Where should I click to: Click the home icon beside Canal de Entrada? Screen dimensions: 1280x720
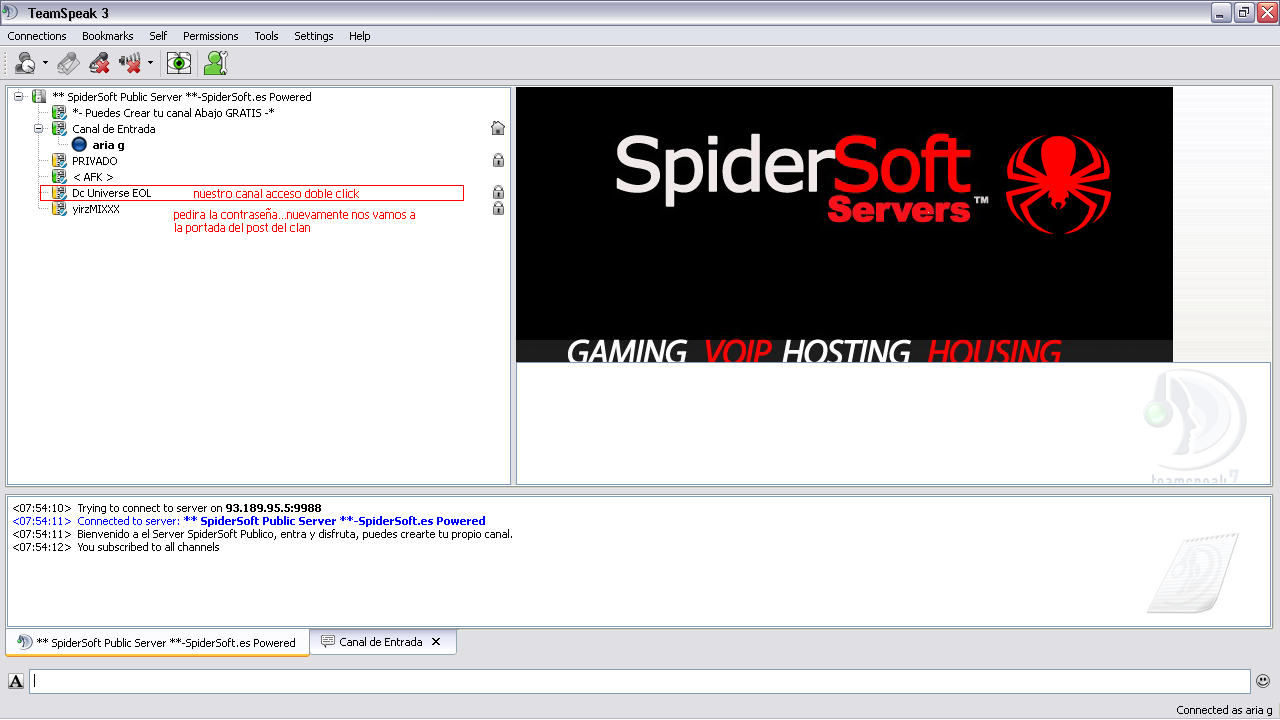pyautogui.click(x=498, y=128)
